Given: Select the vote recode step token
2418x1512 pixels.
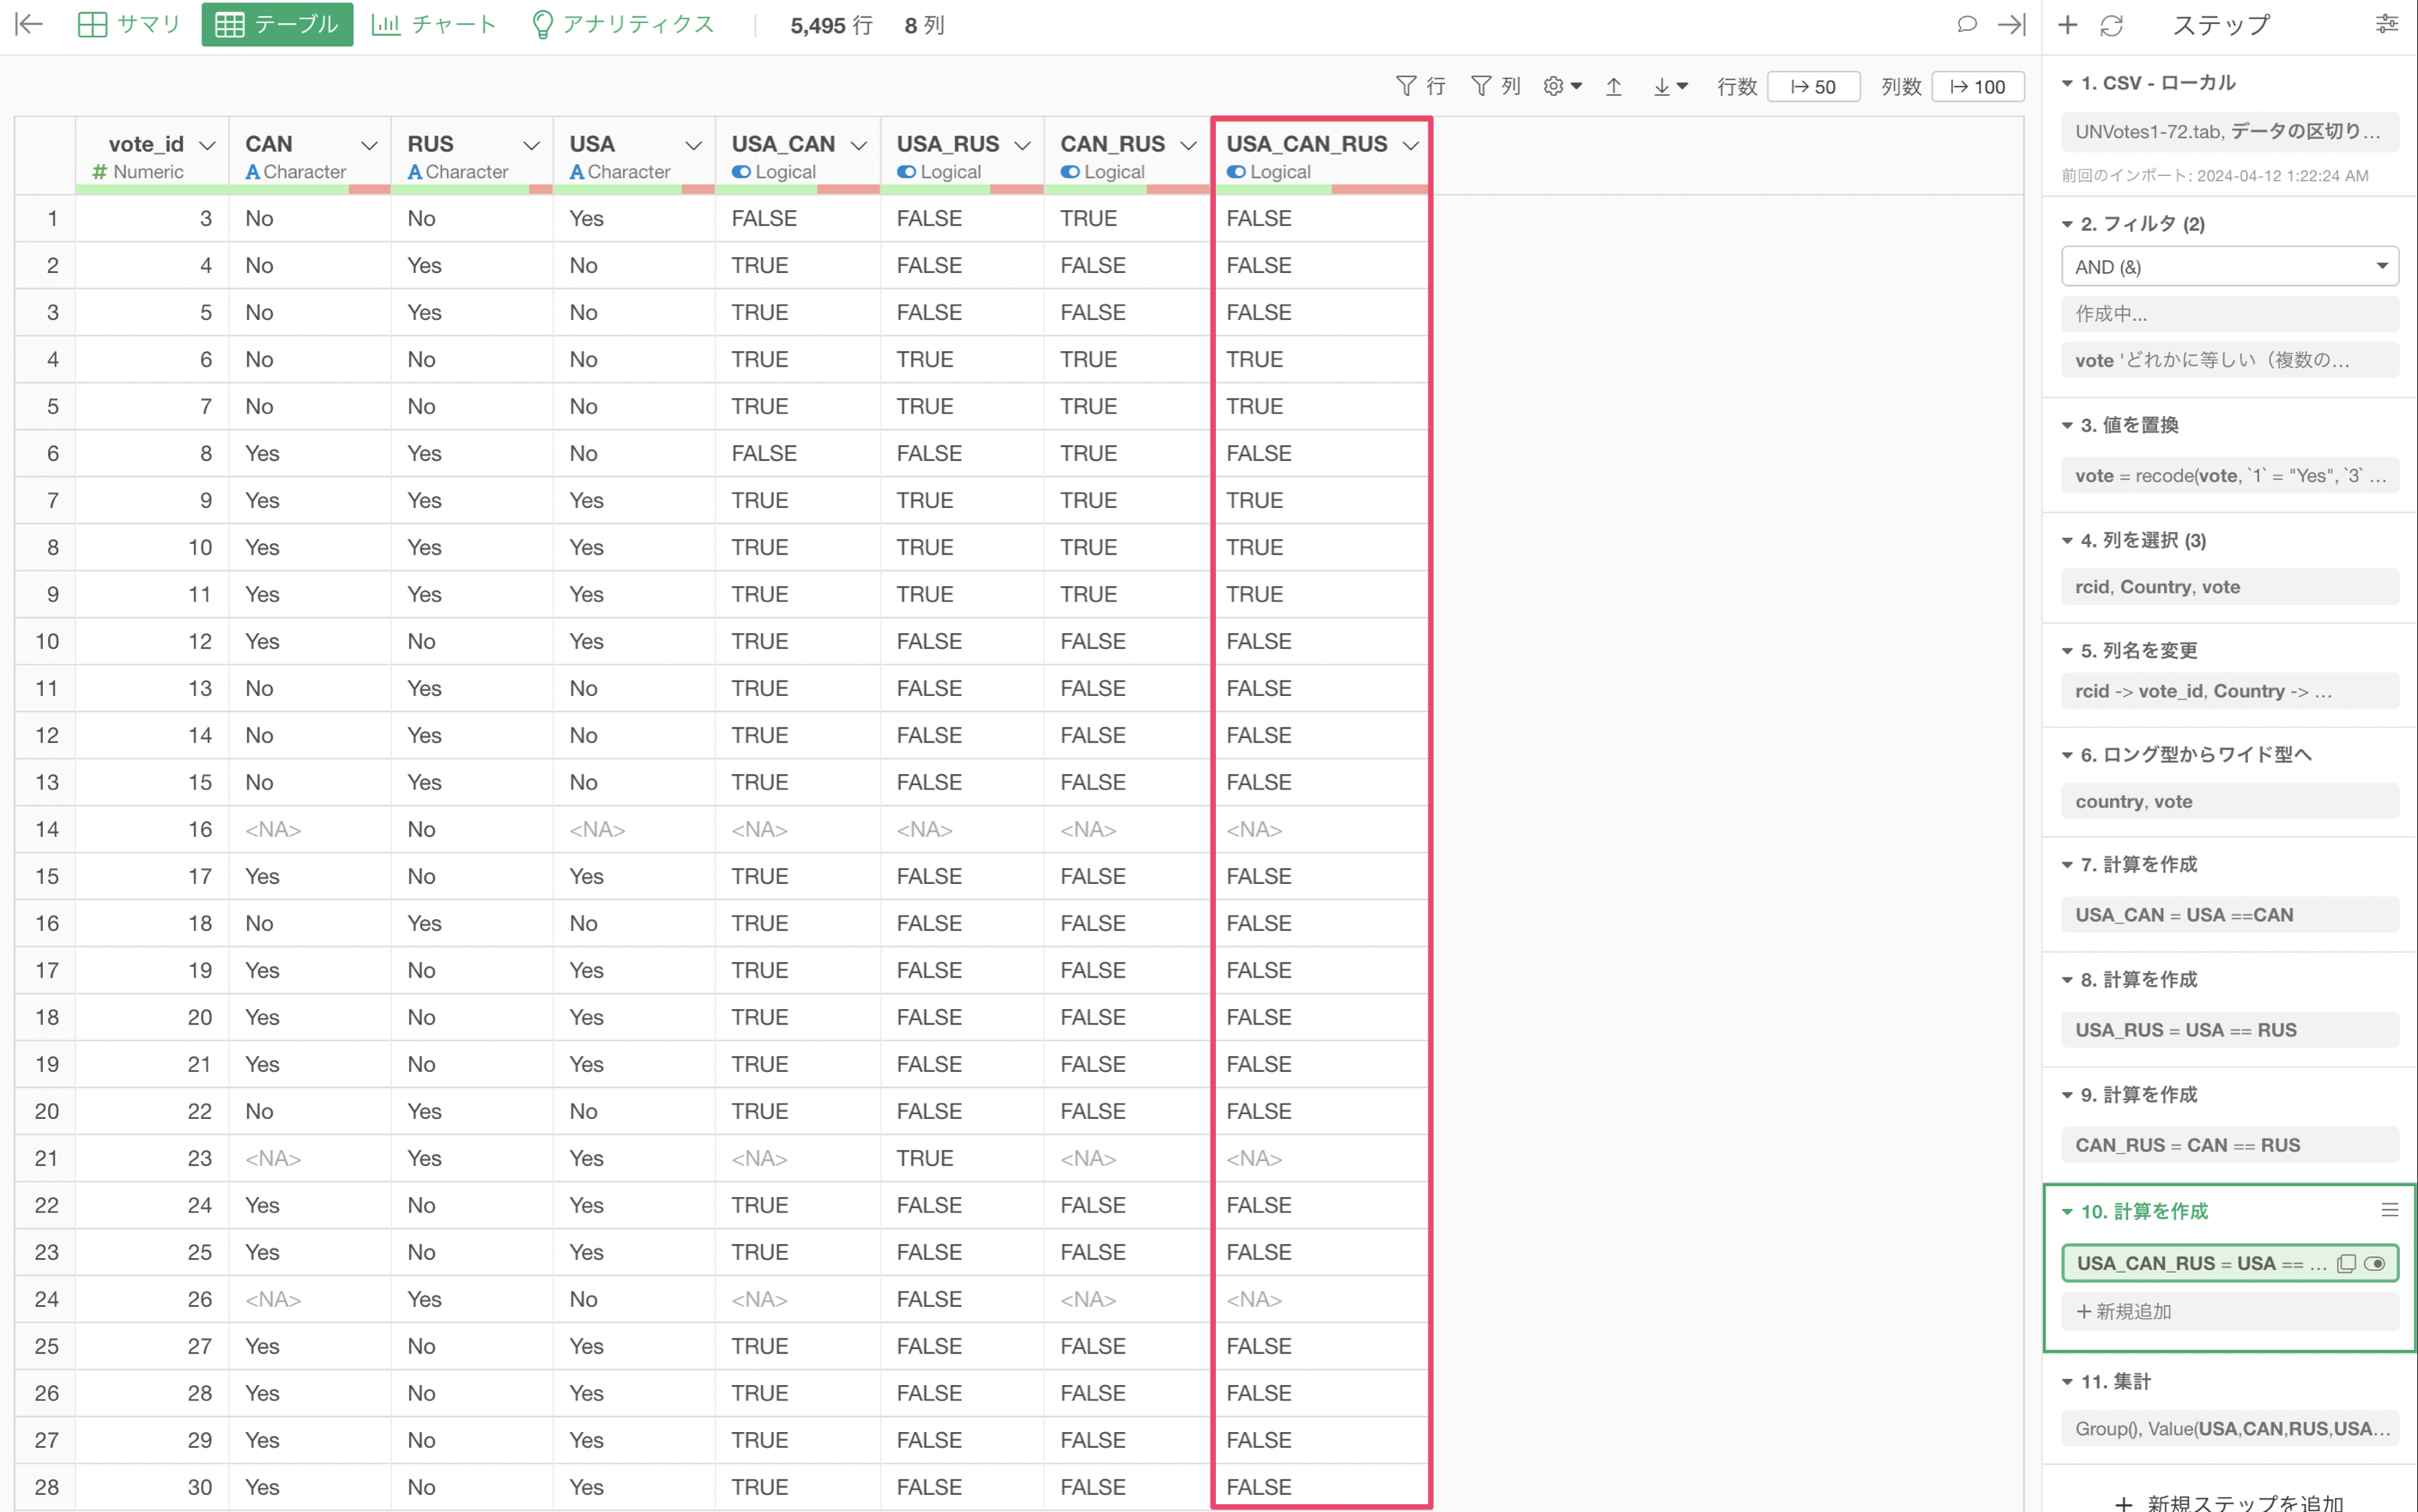Looking at the screenshot, I should pyautogui.click(x=2229, y=475).
